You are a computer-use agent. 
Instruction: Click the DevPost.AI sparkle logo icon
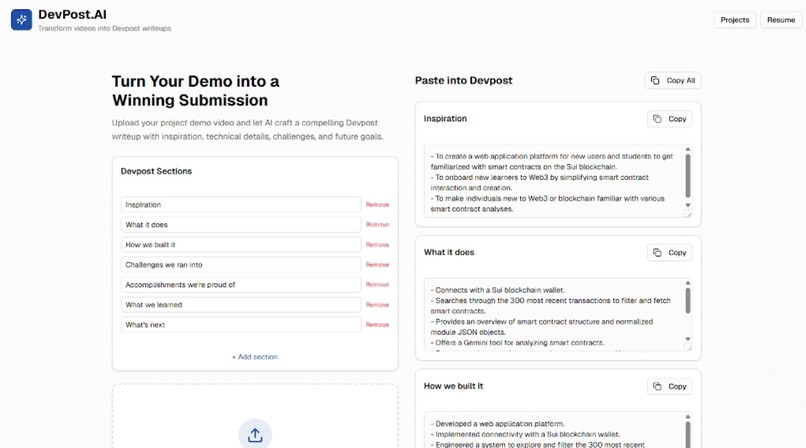coord(21,20)
